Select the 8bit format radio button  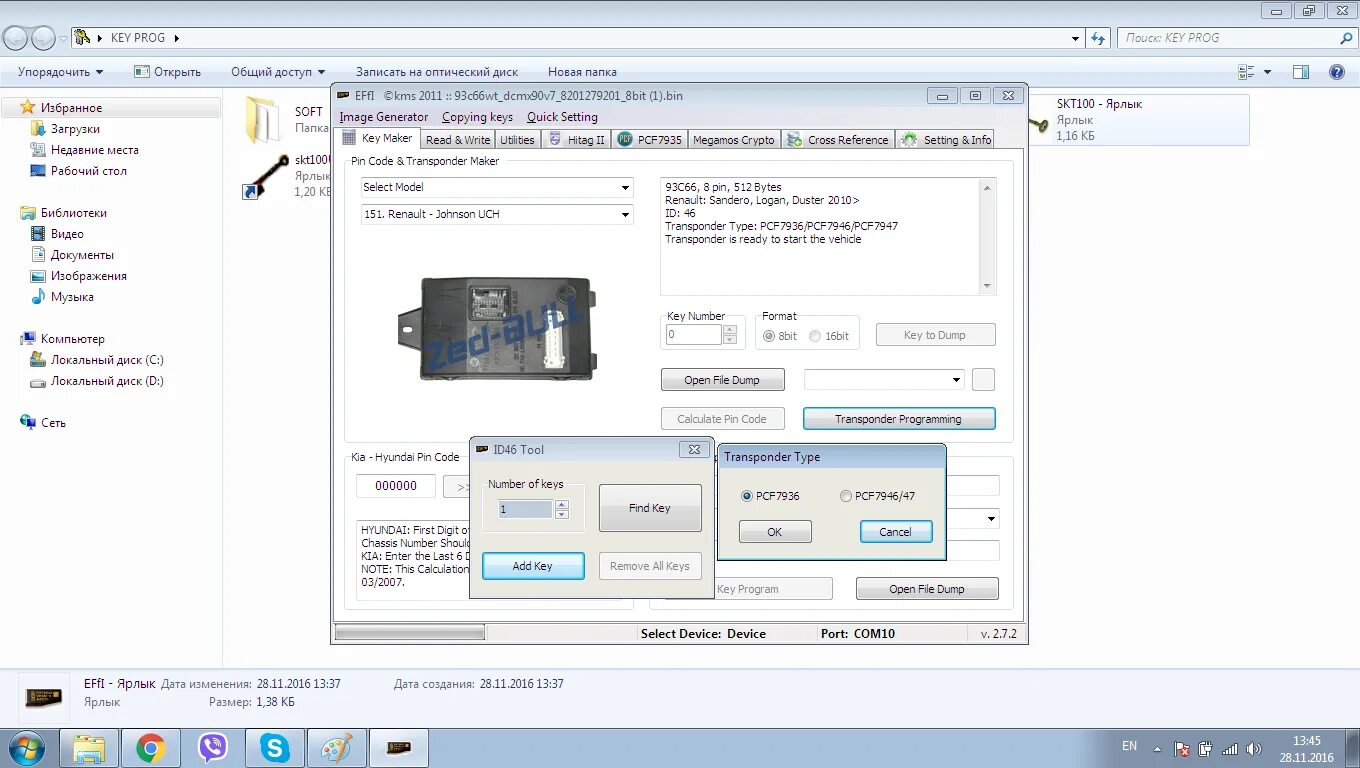click(769, 336)
